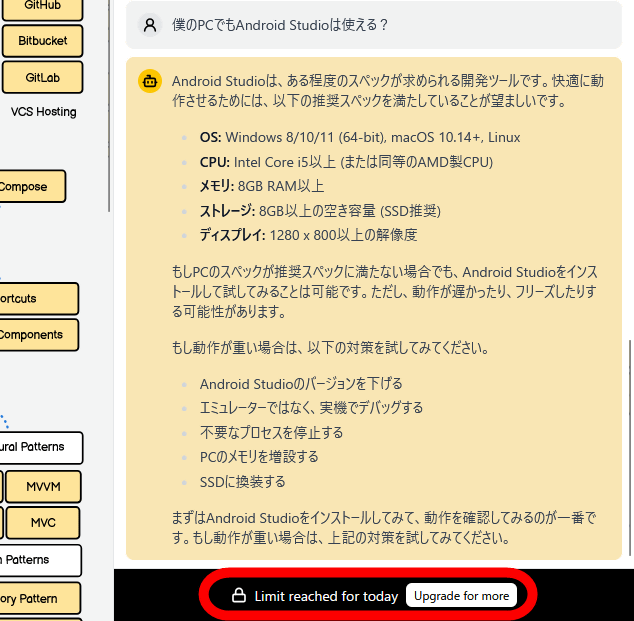Open the Shortcuts roadmap node
The width and height of the screenshot is (634, 621).
pyautogui.click(x=39, y=299)
